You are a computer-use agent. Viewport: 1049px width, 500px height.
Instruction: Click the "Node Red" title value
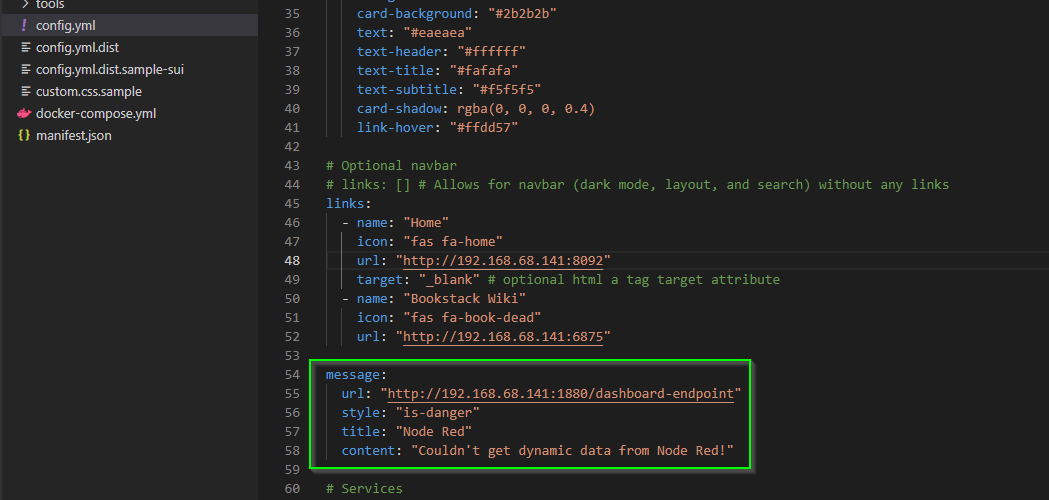[x=434, y=431]
